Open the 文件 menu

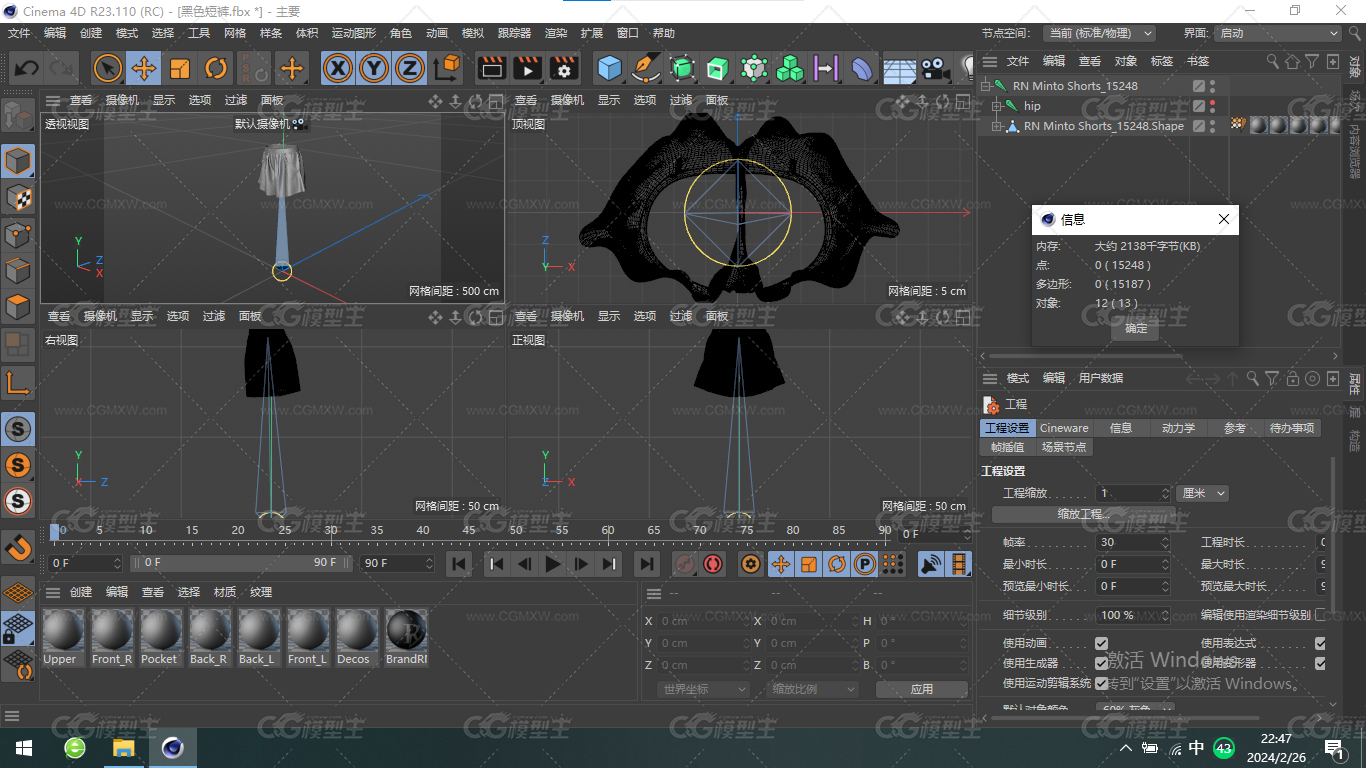[19, 33]
